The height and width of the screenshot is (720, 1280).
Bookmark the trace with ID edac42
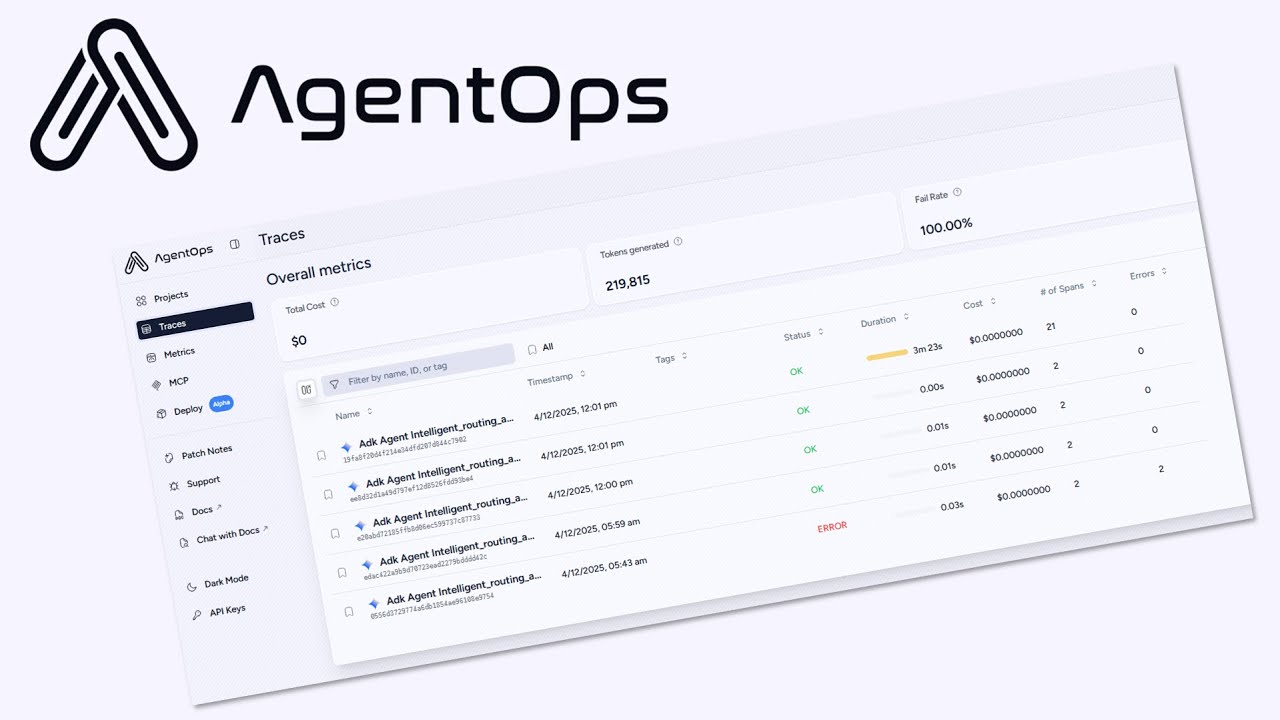pos(342,573)
